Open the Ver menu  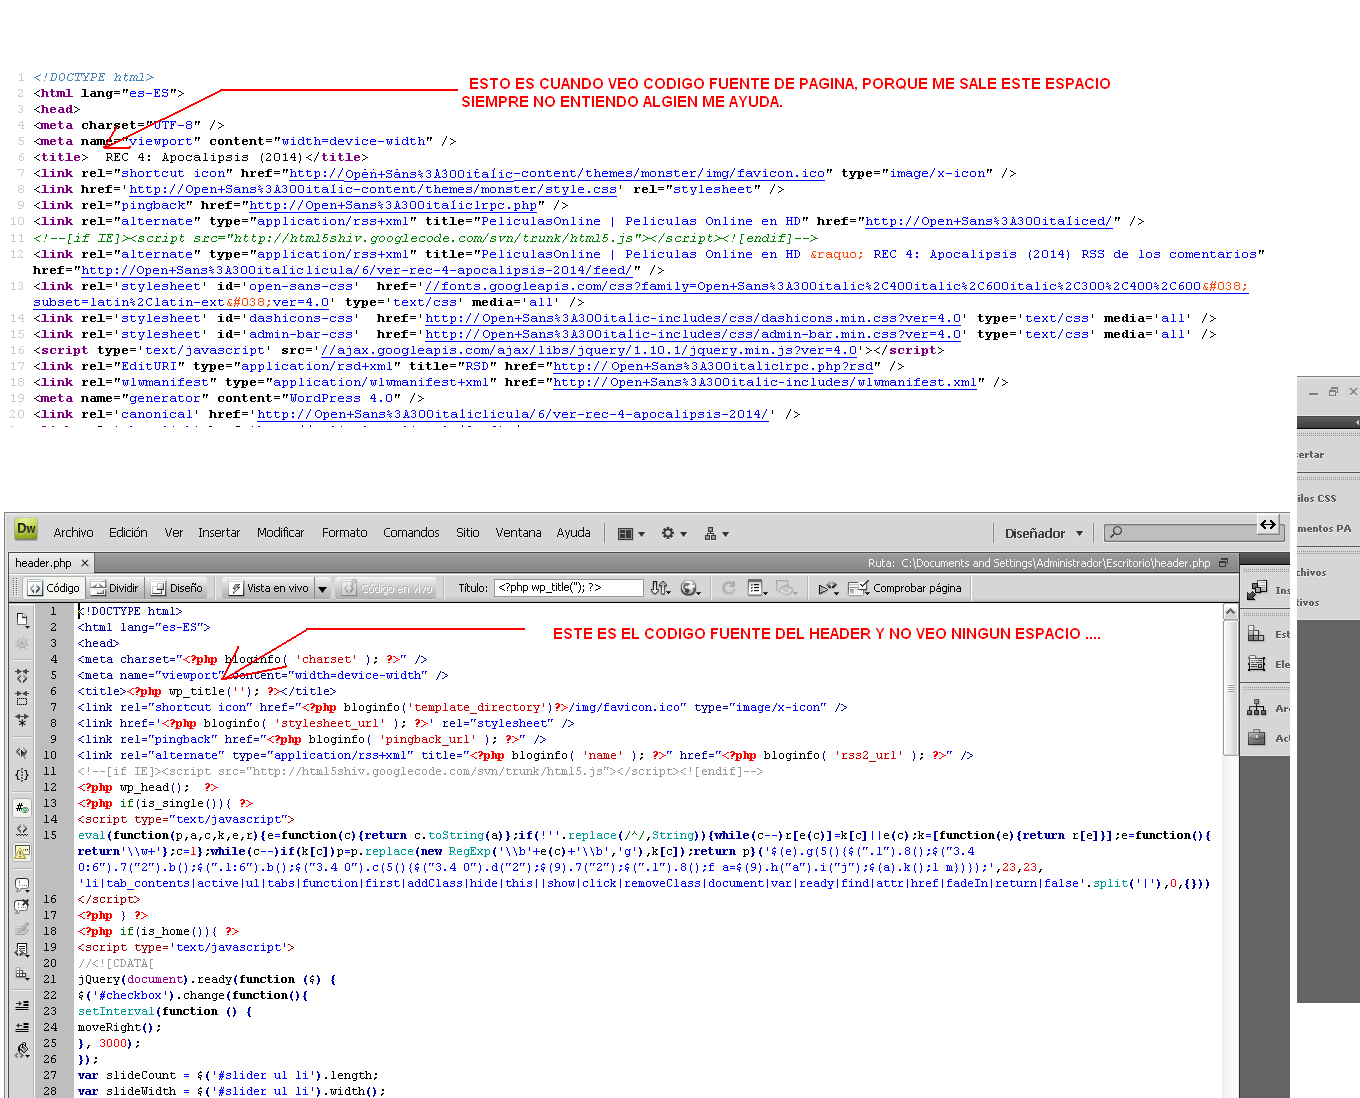click(x=174, y=533)
